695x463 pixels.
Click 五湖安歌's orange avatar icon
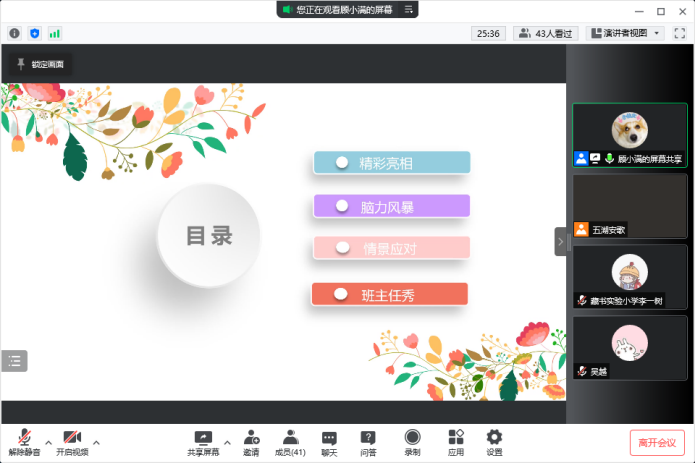(581, 229)
